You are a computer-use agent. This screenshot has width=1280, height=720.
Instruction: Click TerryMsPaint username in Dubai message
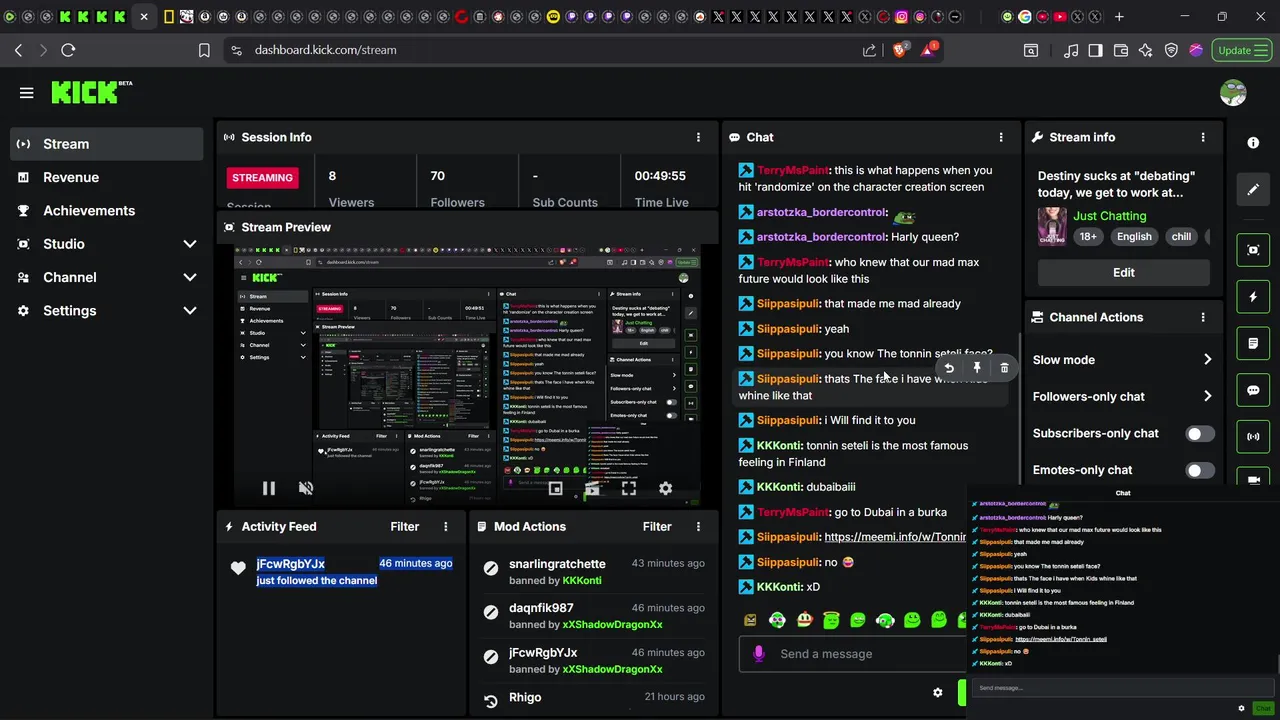[x=793, y=512]
